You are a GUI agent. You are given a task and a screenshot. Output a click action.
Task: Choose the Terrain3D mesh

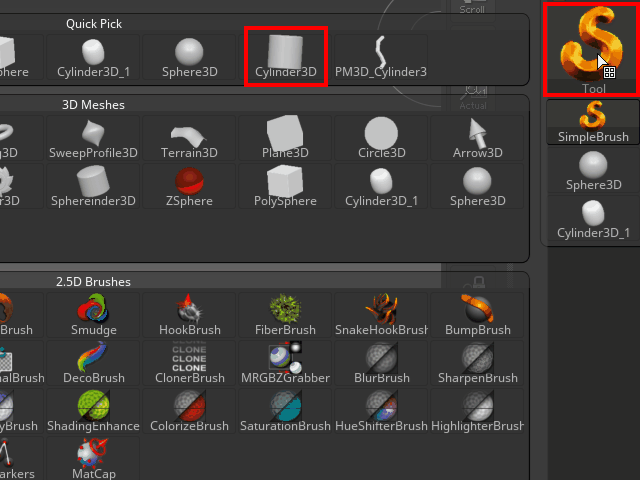pos(189,138)
